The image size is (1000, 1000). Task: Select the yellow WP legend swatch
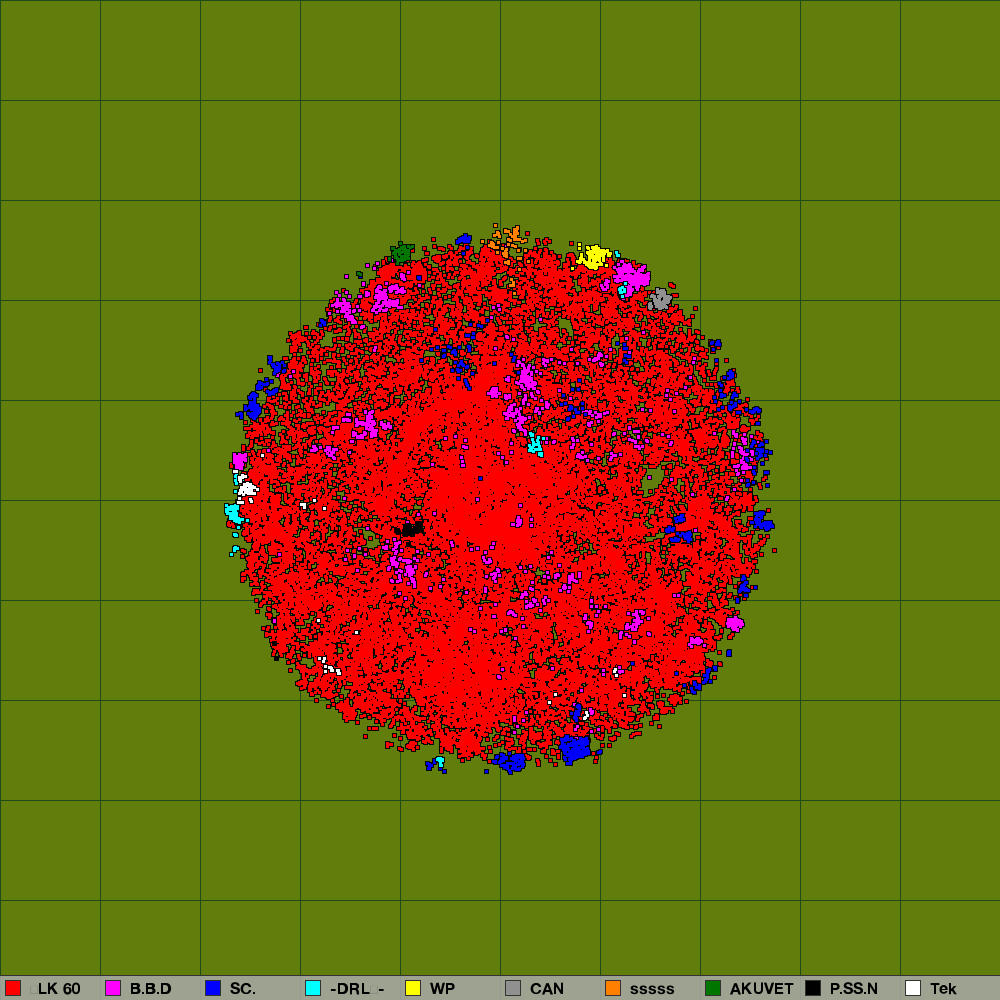click(413, 988)
